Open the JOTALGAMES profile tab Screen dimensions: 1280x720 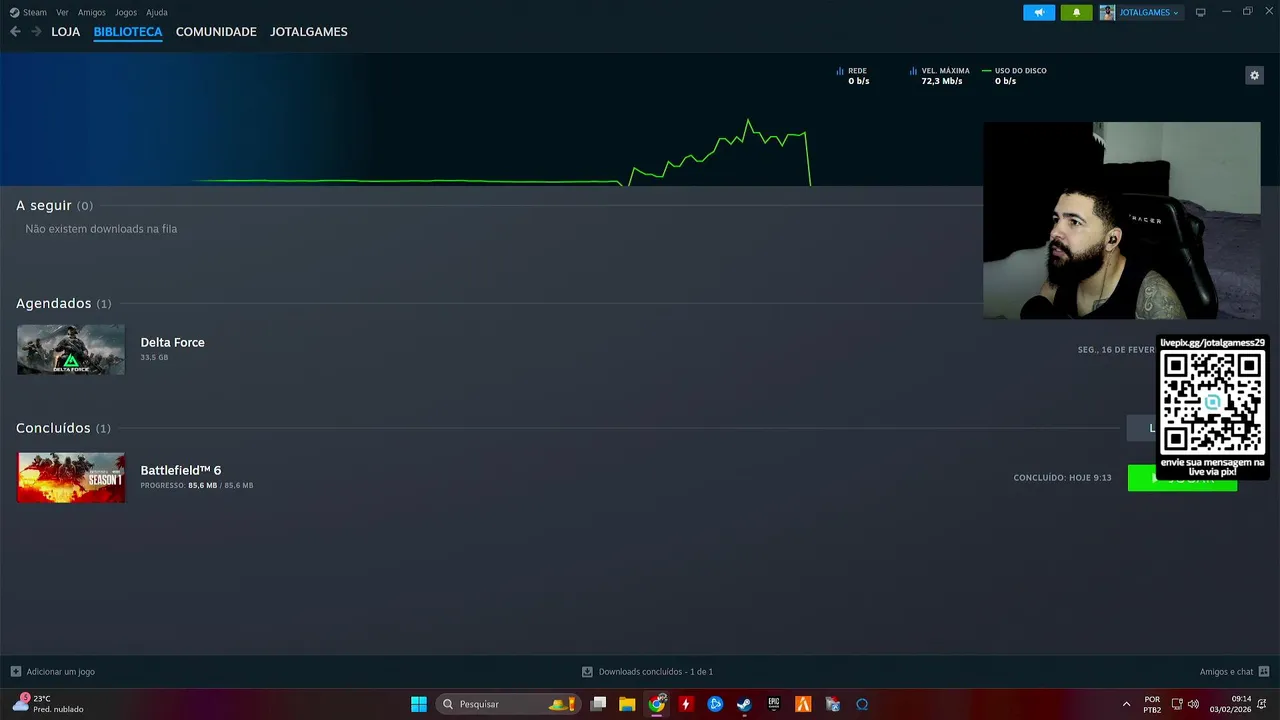(x=309, y=32)
